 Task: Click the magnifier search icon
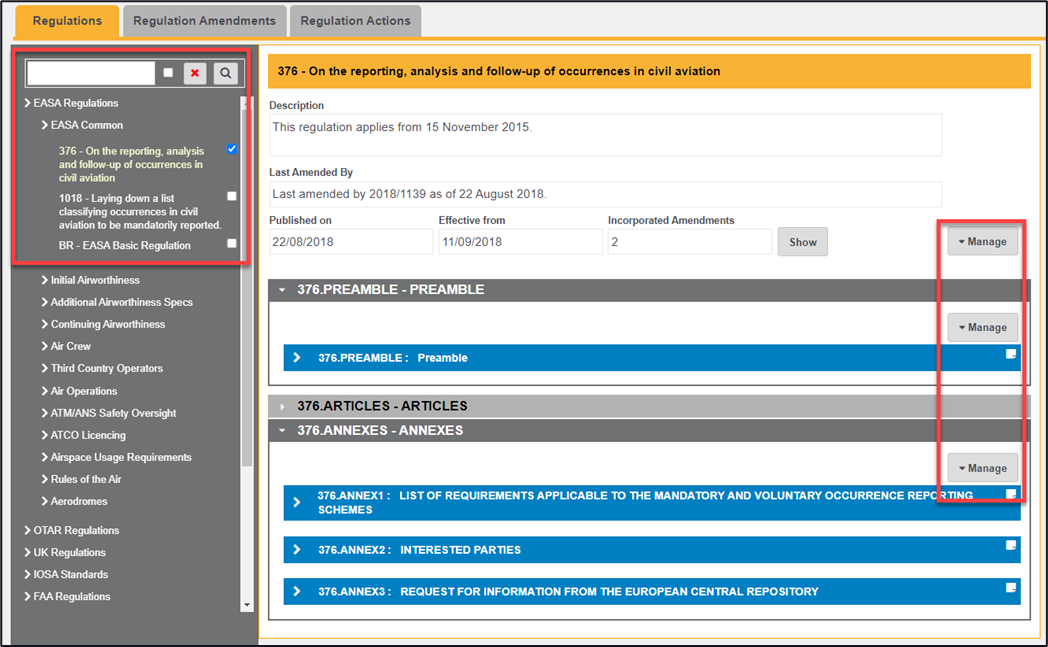(226, 73)
